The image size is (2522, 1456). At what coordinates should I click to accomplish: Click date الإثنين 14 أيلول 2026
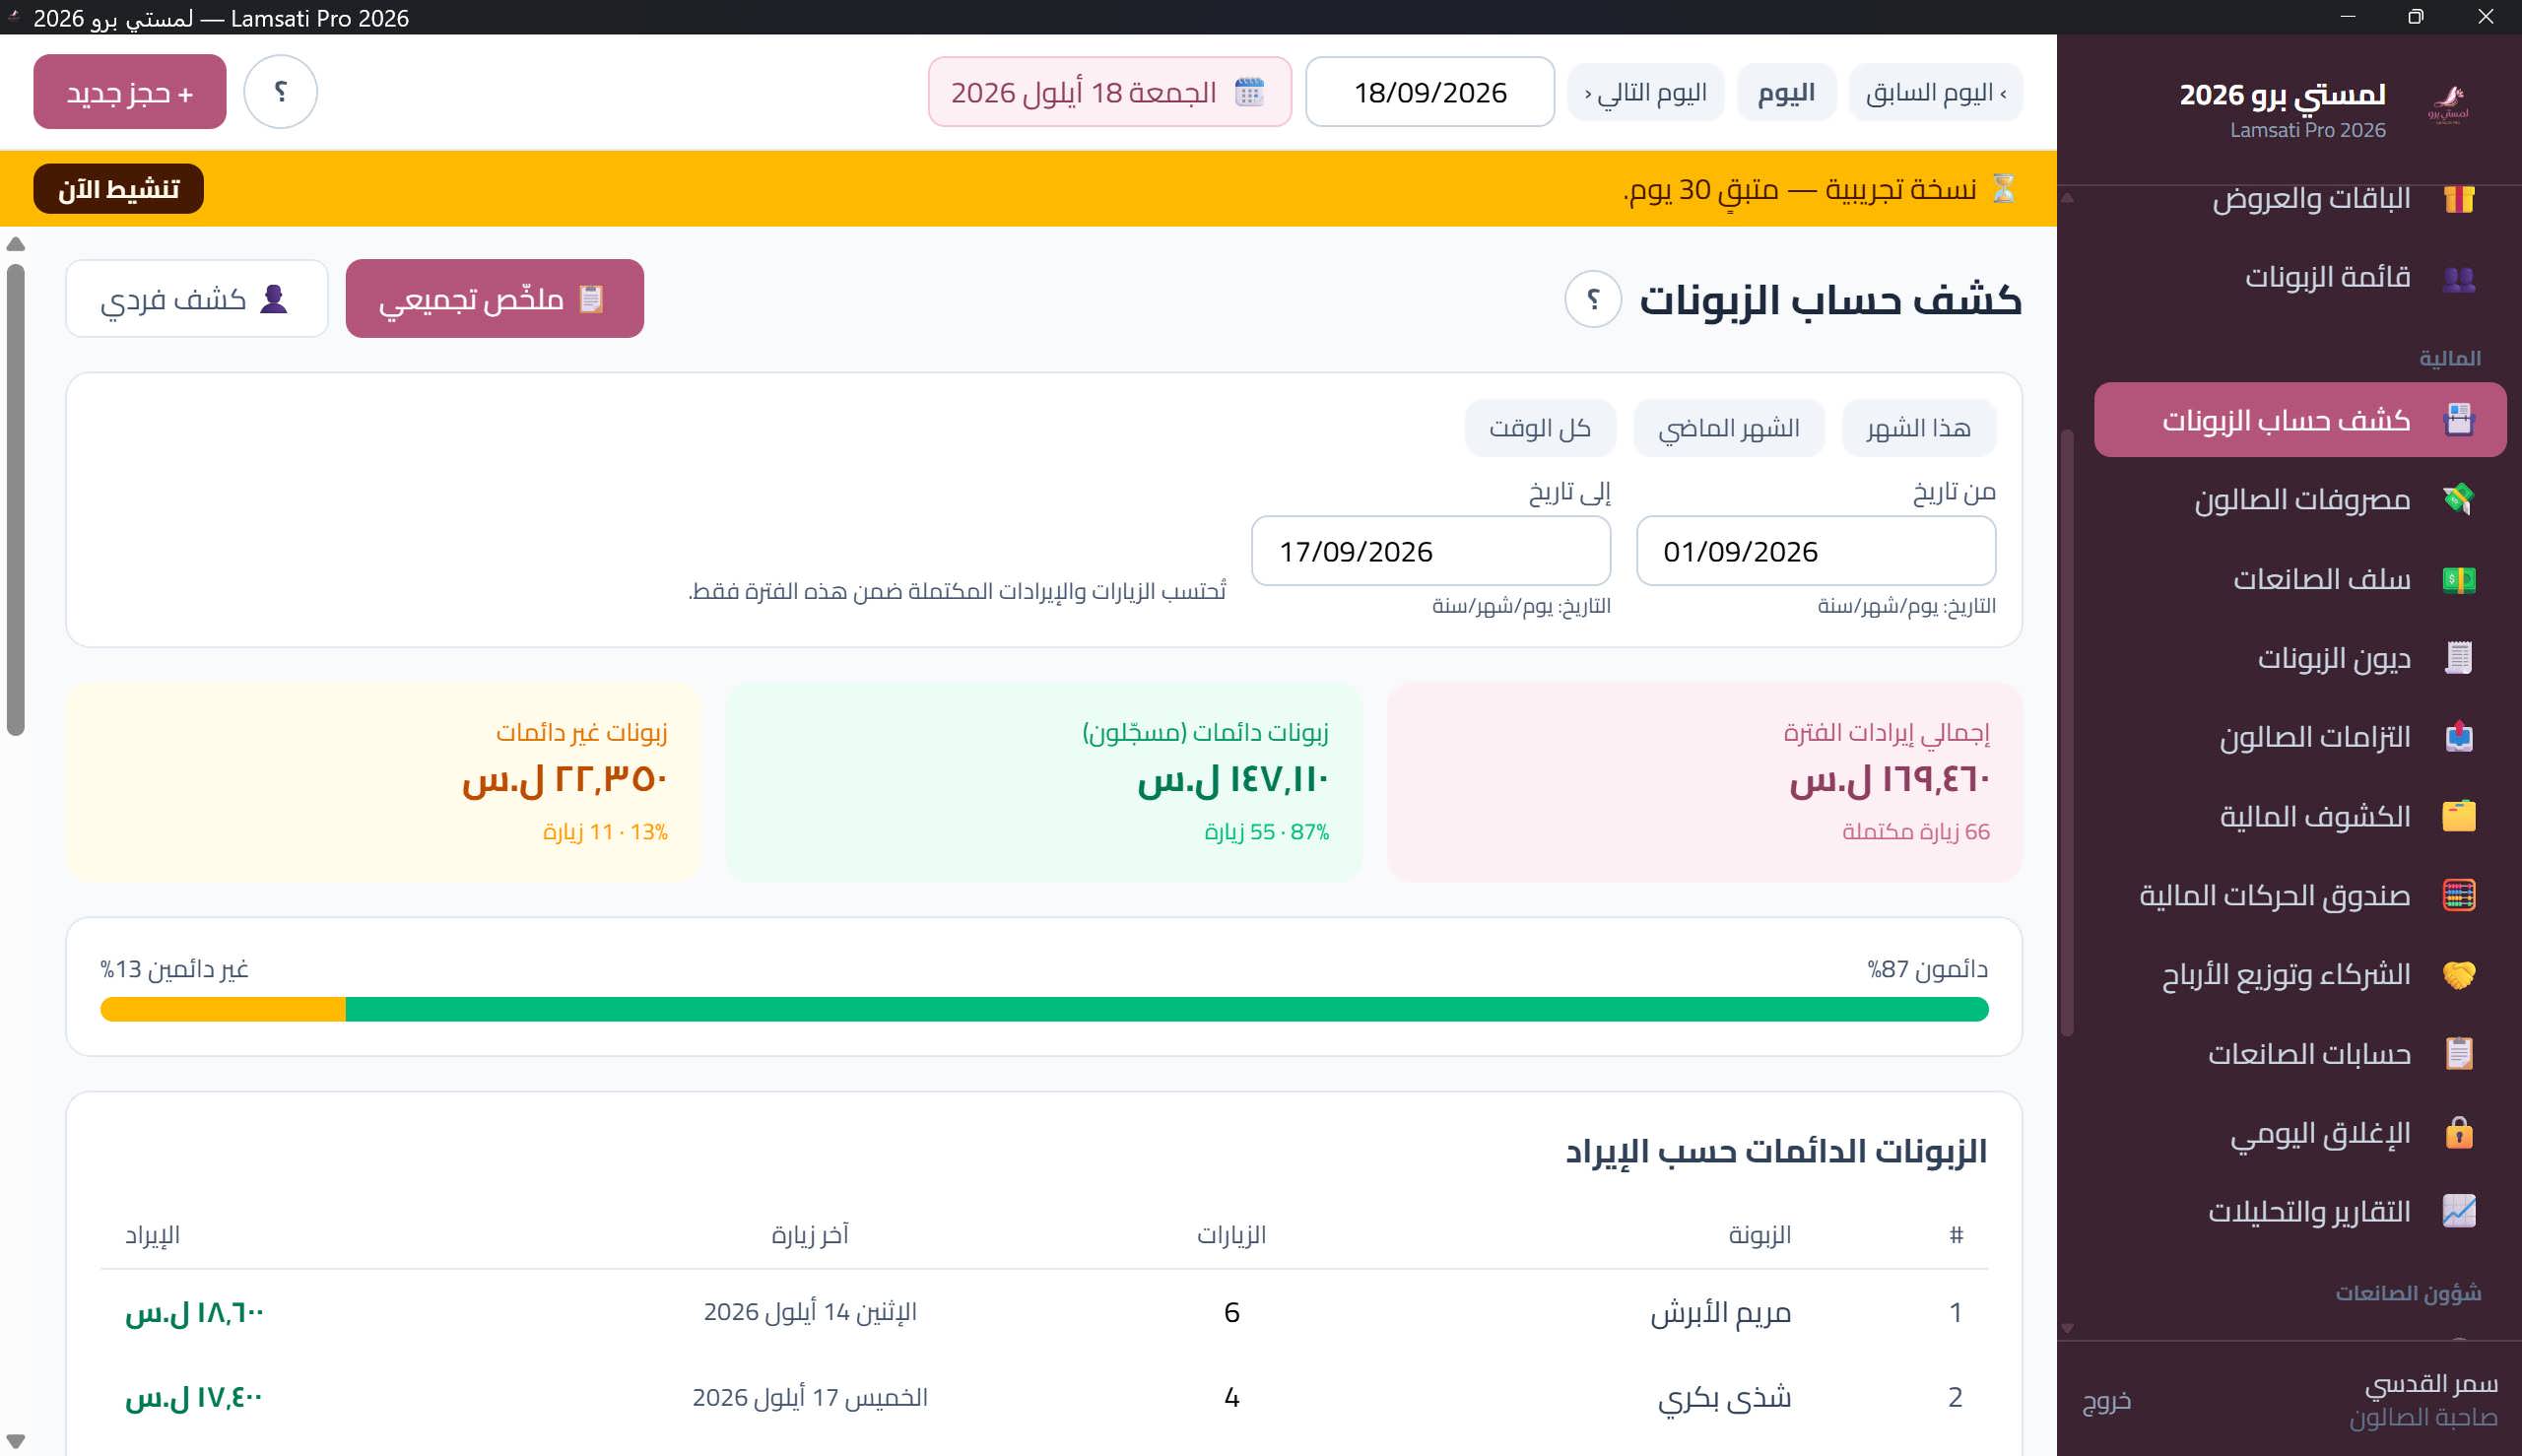tap(810, 1312)
